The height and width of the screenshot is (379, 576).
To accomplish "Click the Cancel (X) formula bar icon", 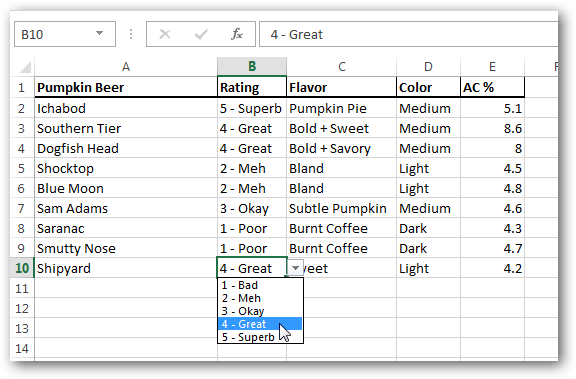I will pos(165,34).
